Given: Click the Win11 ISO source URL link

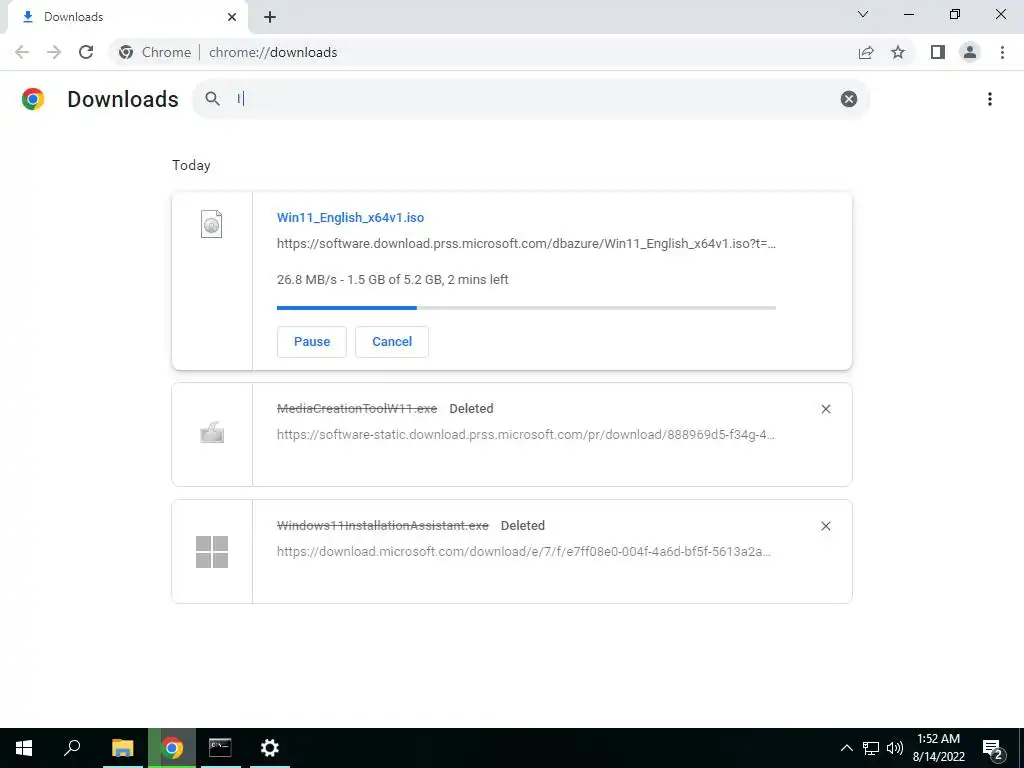Looking at the screenshot, I should pyautogui.click(x=526, y=244).
